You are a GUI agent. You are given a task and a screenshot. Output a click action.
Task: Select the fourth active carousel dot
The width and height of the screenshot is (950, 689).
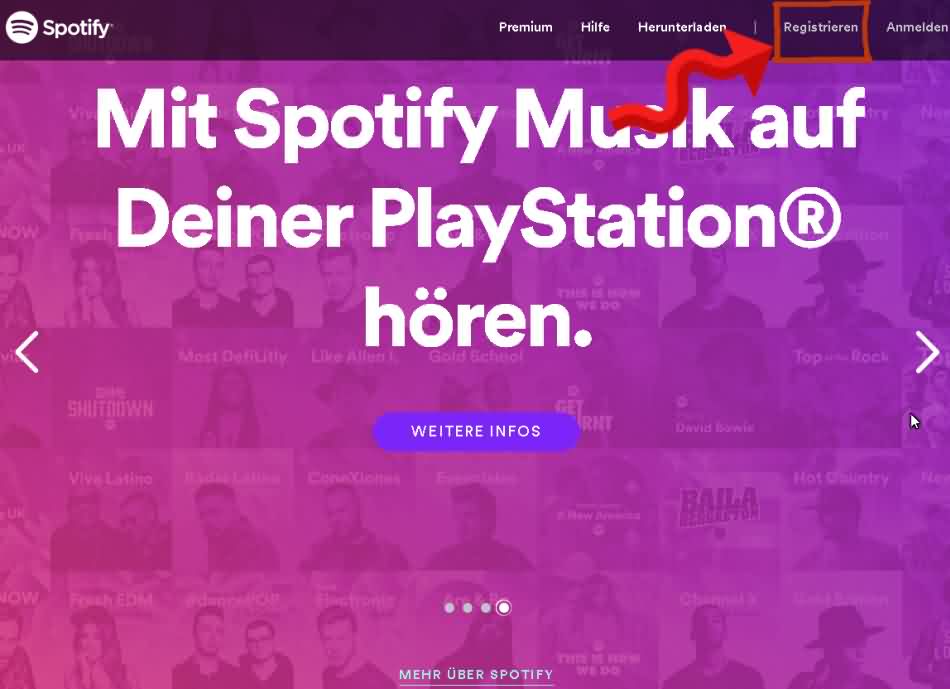503,607
